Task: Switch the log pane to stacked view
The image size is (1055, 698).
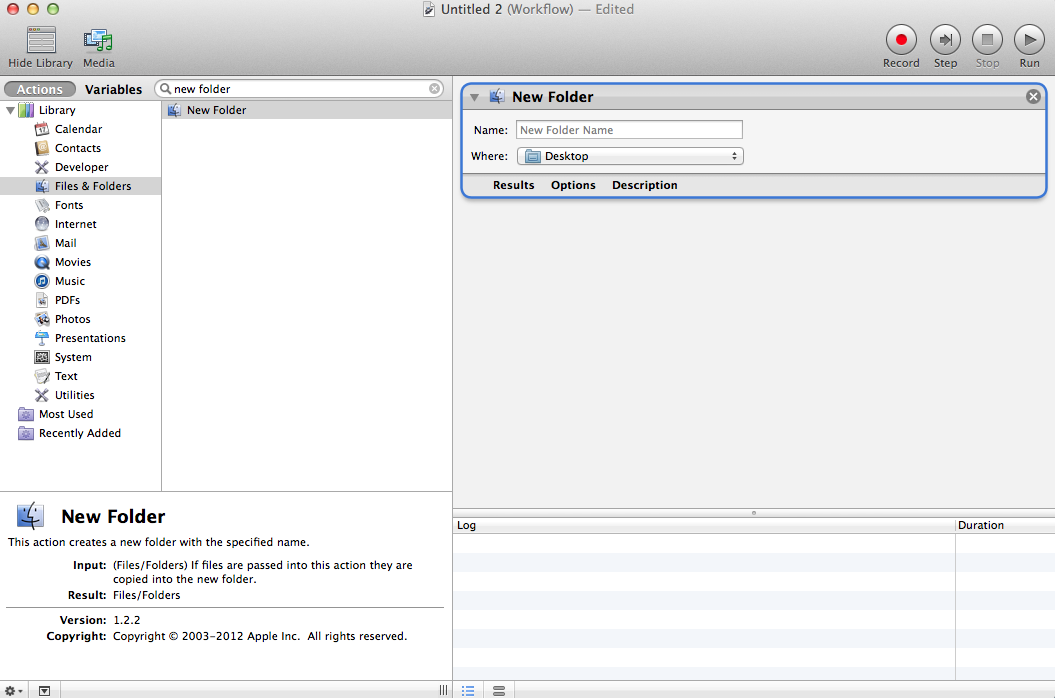Action: pos(499,690)
